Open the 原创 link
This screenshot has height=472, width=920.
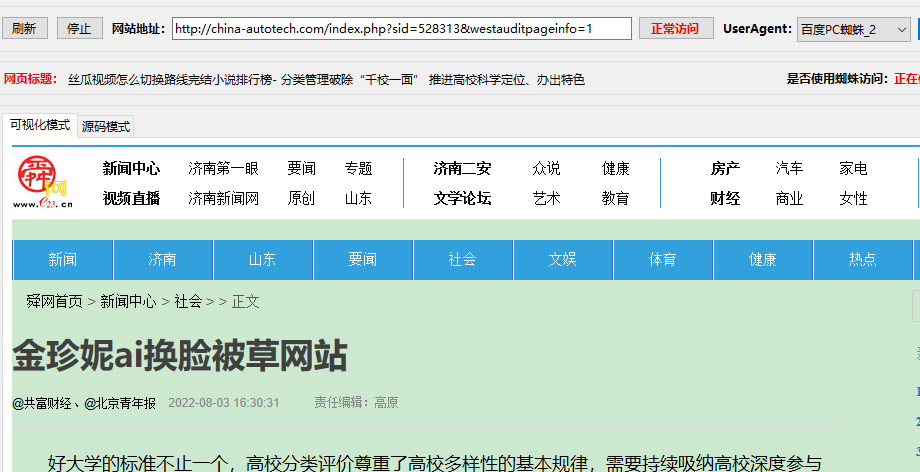coord(302,198)
